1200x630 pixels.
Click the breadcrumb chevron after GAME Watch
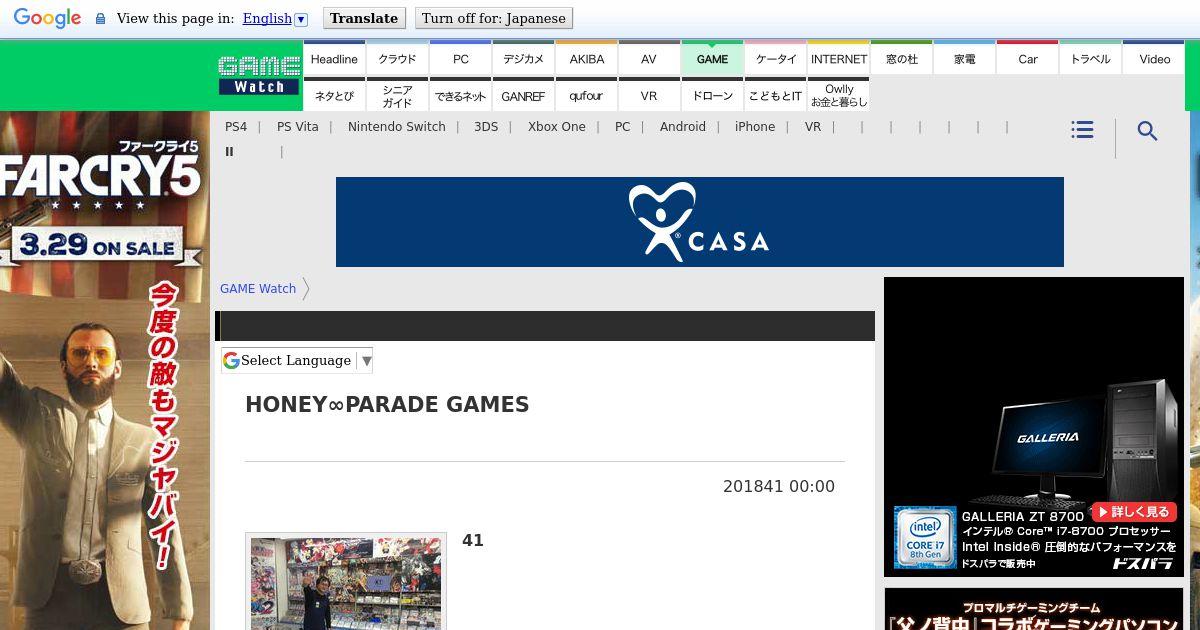point(306,289)
